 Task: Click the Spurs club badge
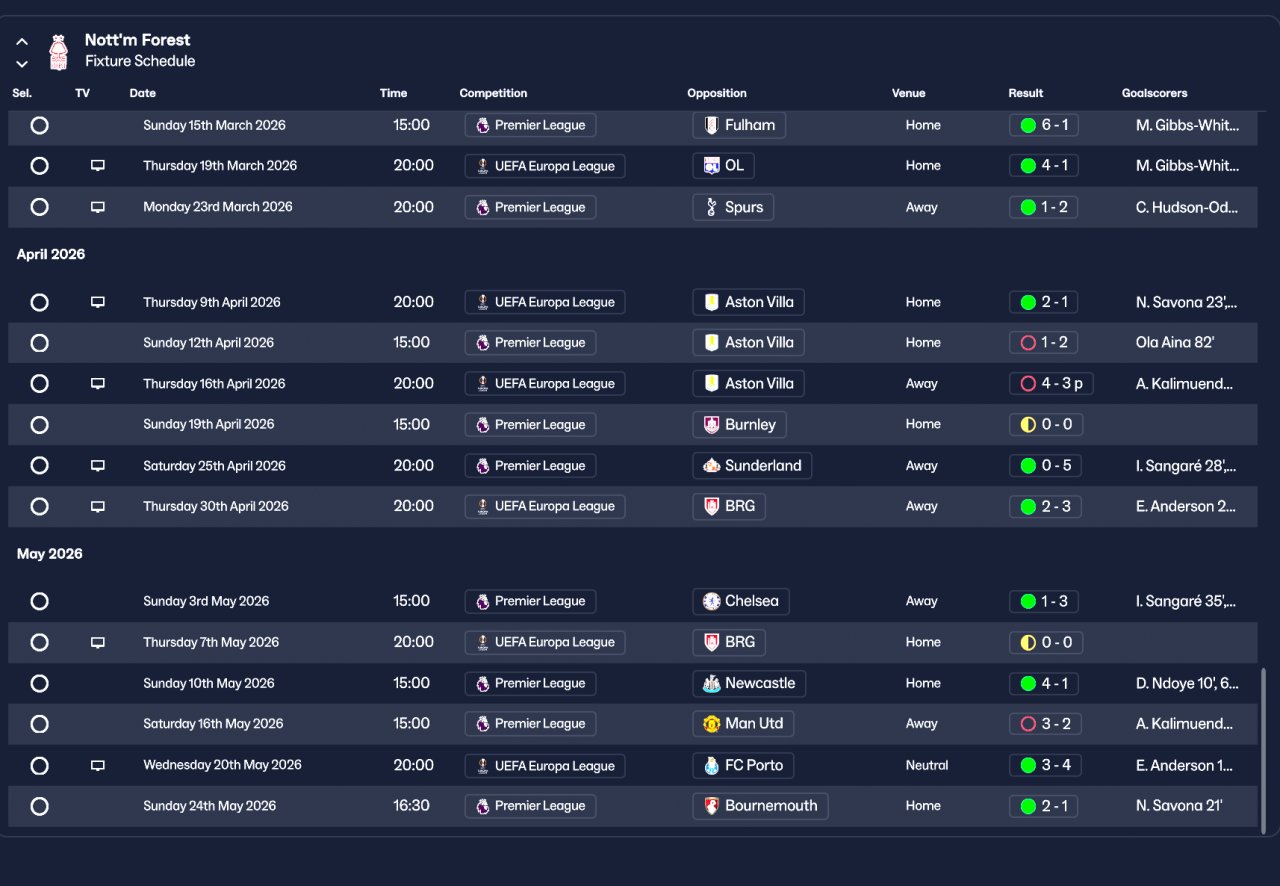pyautogui.click(x=711, y=207)
